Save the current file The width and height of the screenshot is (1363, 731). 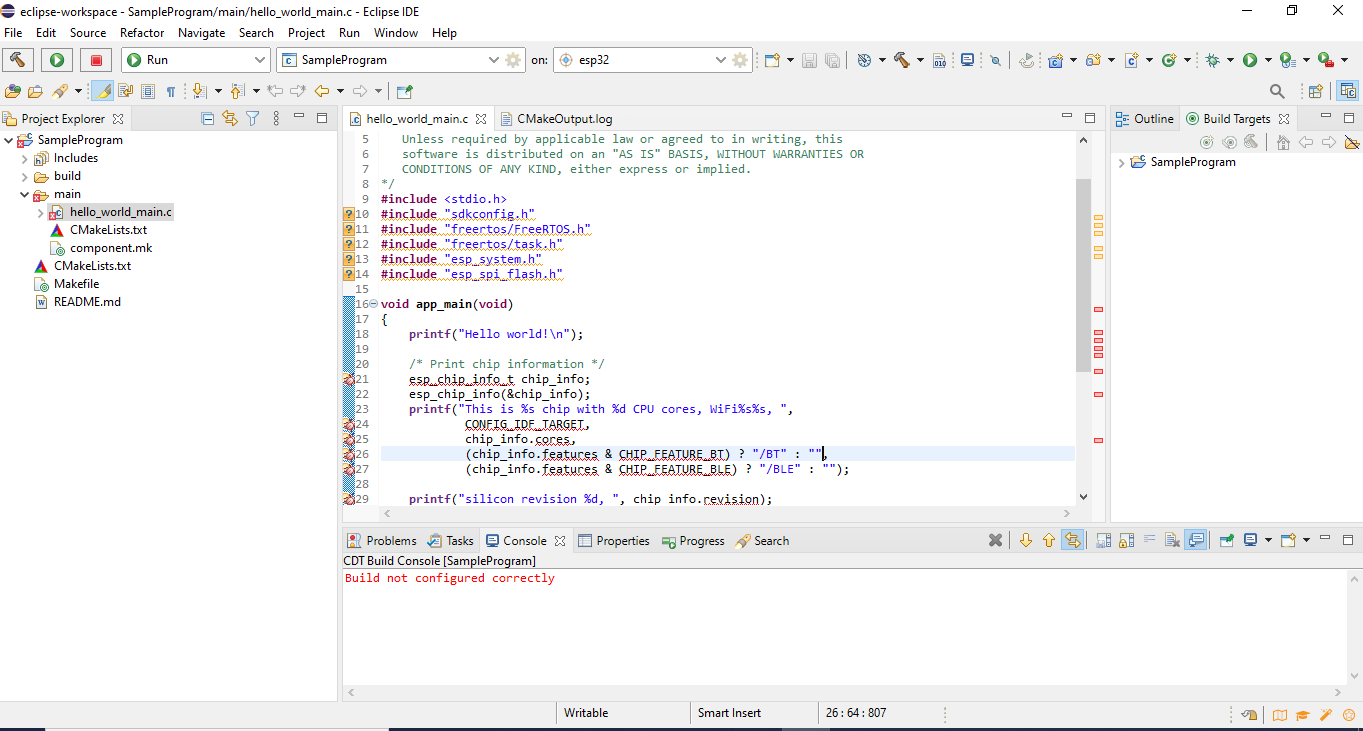tap(809, 59)
